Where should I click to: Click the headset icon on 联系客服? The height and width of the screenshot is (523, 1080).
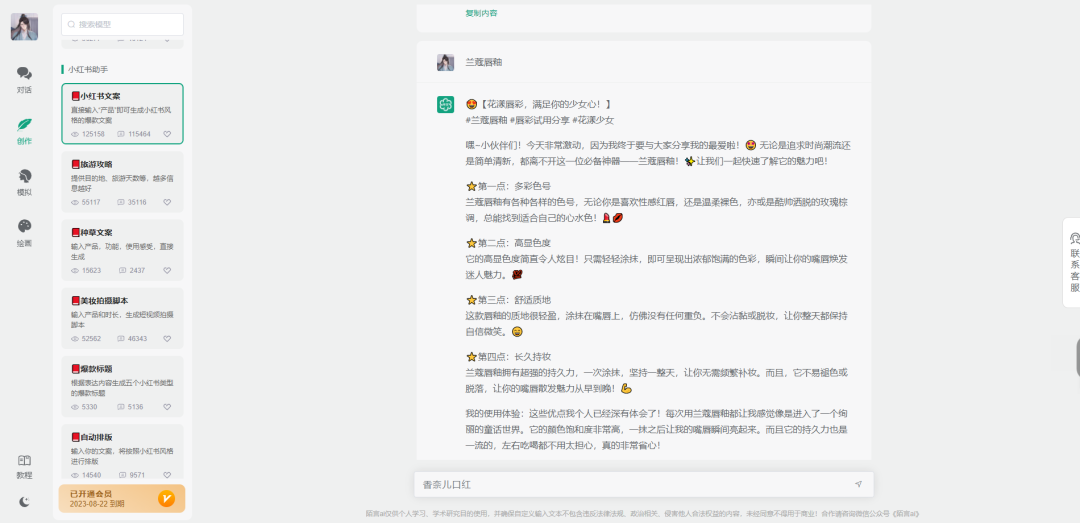(1074, 238)
